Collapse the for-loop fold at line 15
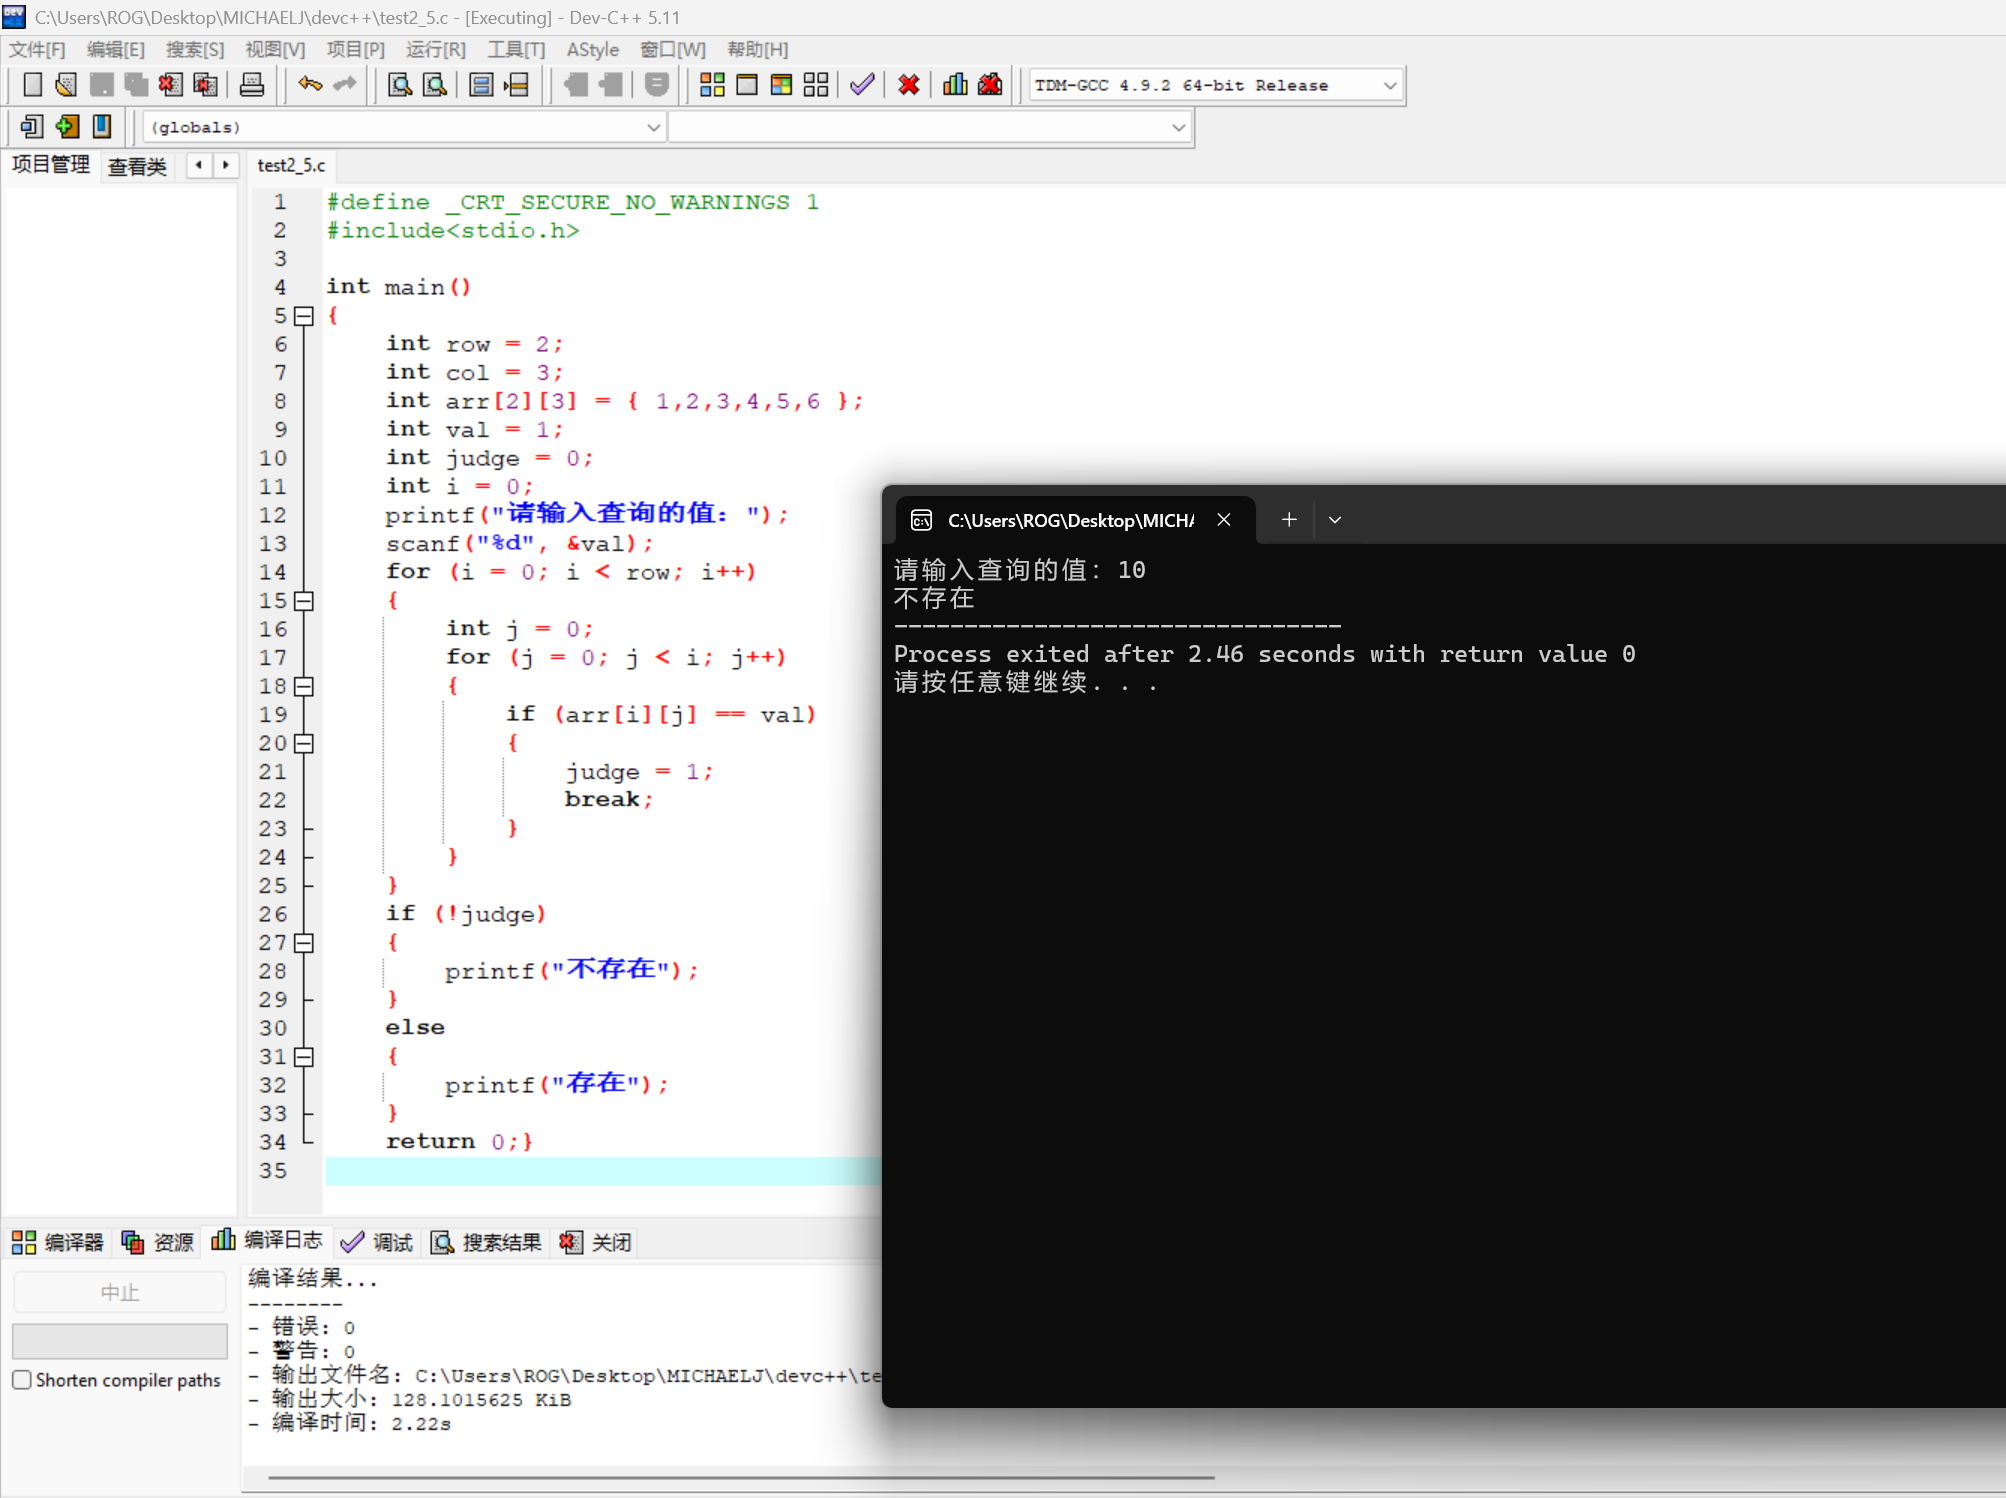 [304, 601]
